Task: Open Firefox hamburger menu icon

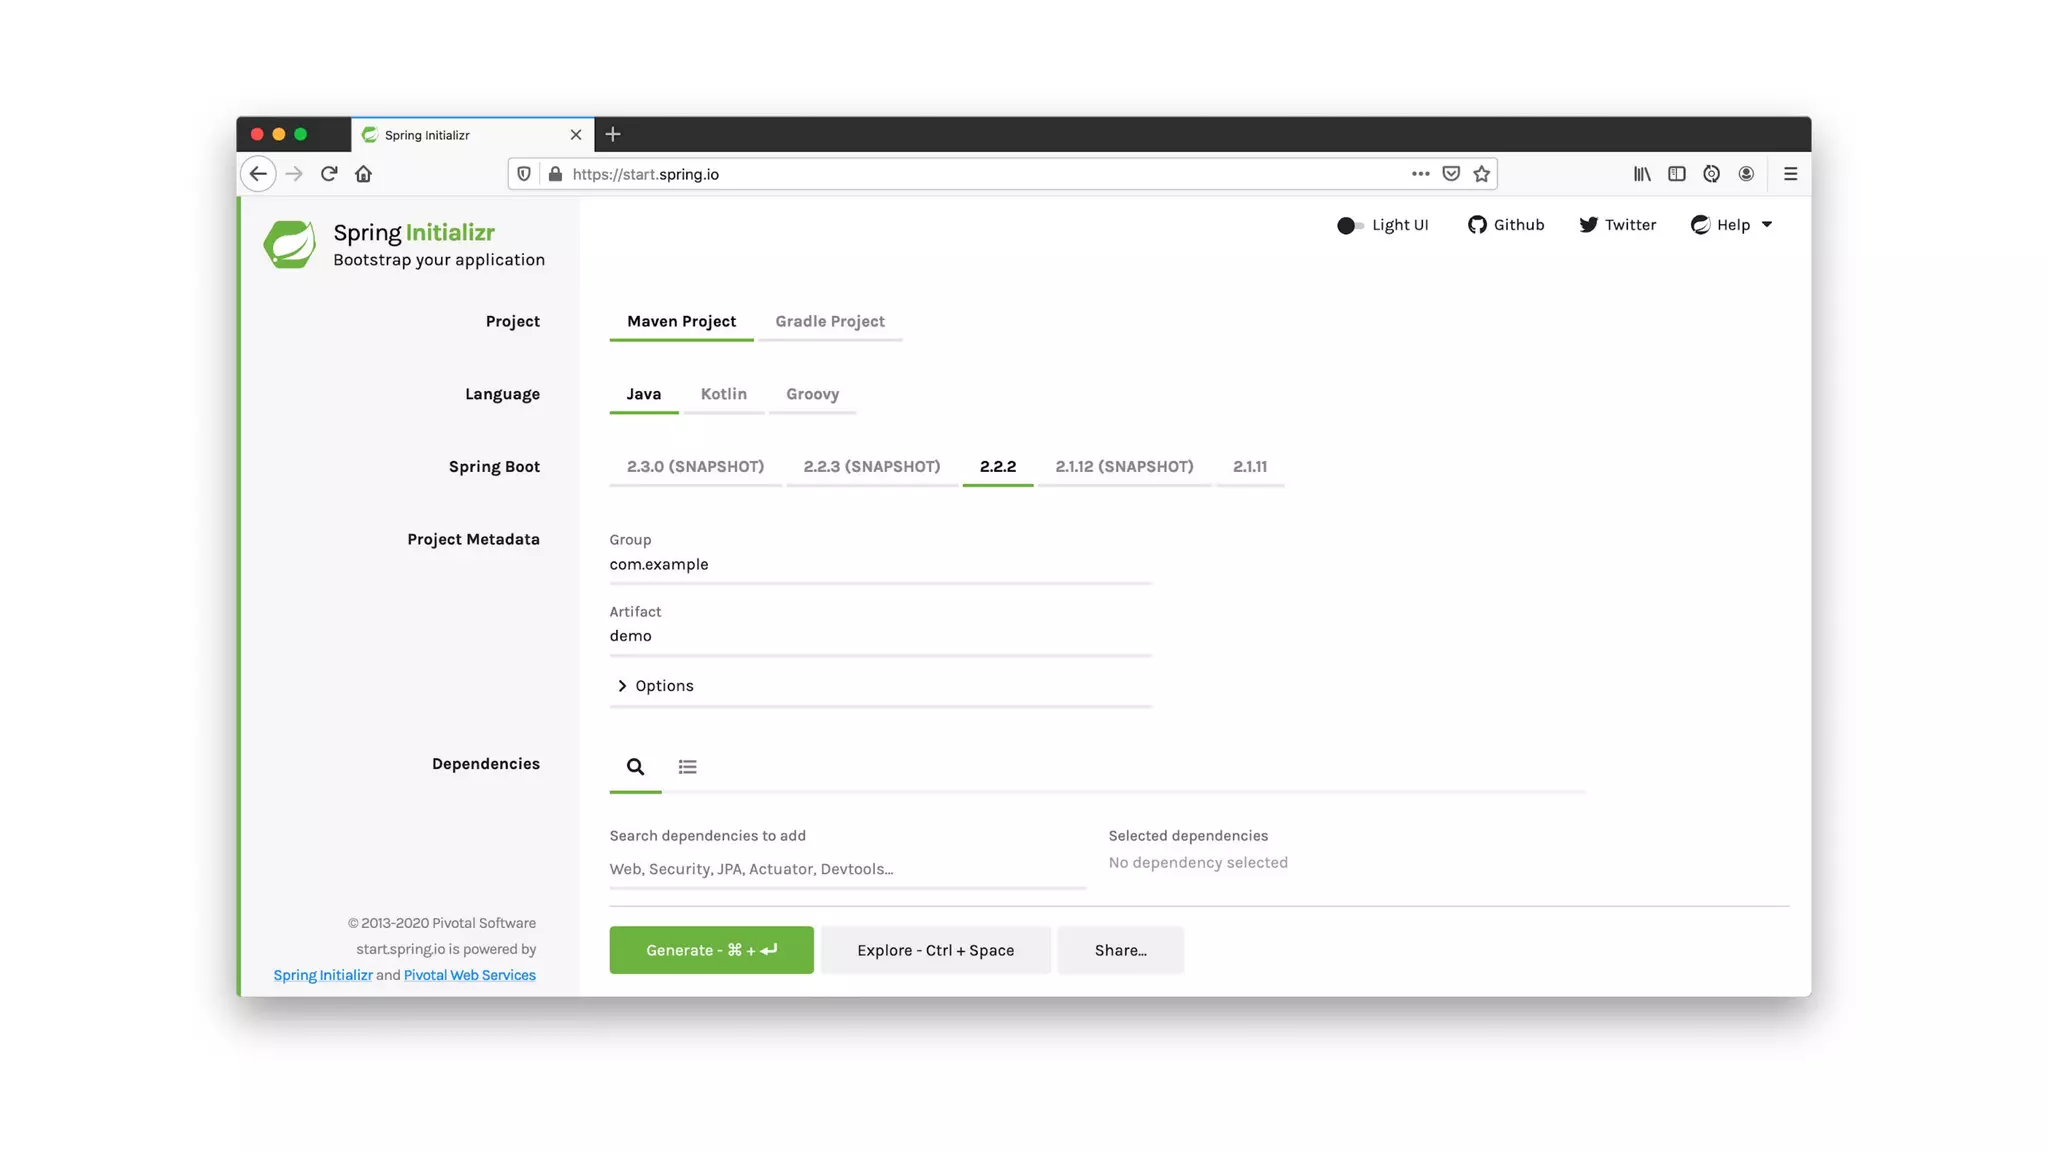Action: (x=1790, y=174)
